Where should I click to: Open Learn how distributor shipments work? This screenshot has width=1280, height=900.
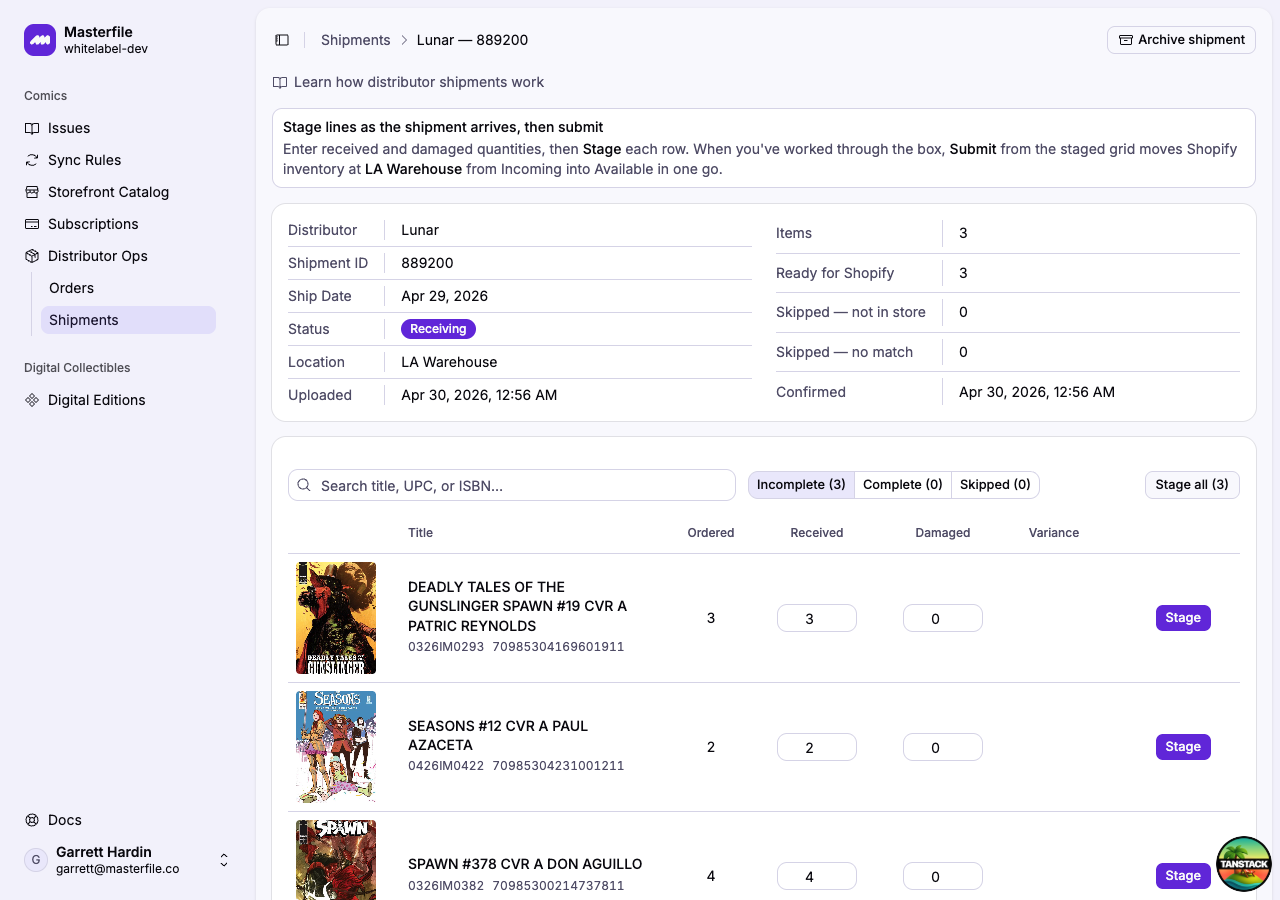click(x=419, y=82)
